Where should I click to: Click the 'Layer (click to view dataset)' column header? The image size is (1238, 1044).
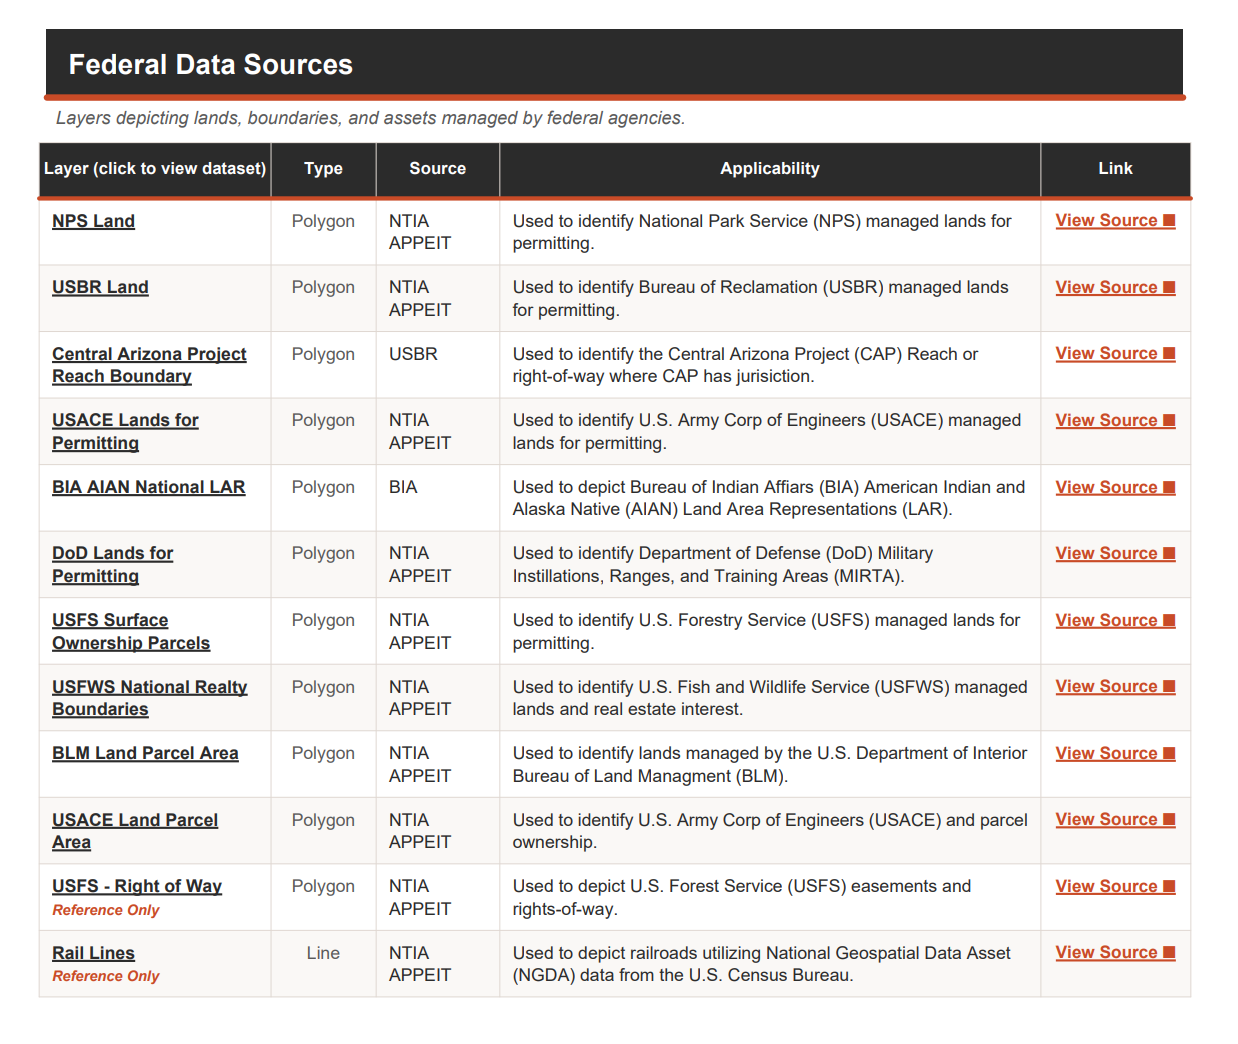[x=155, y=169]
